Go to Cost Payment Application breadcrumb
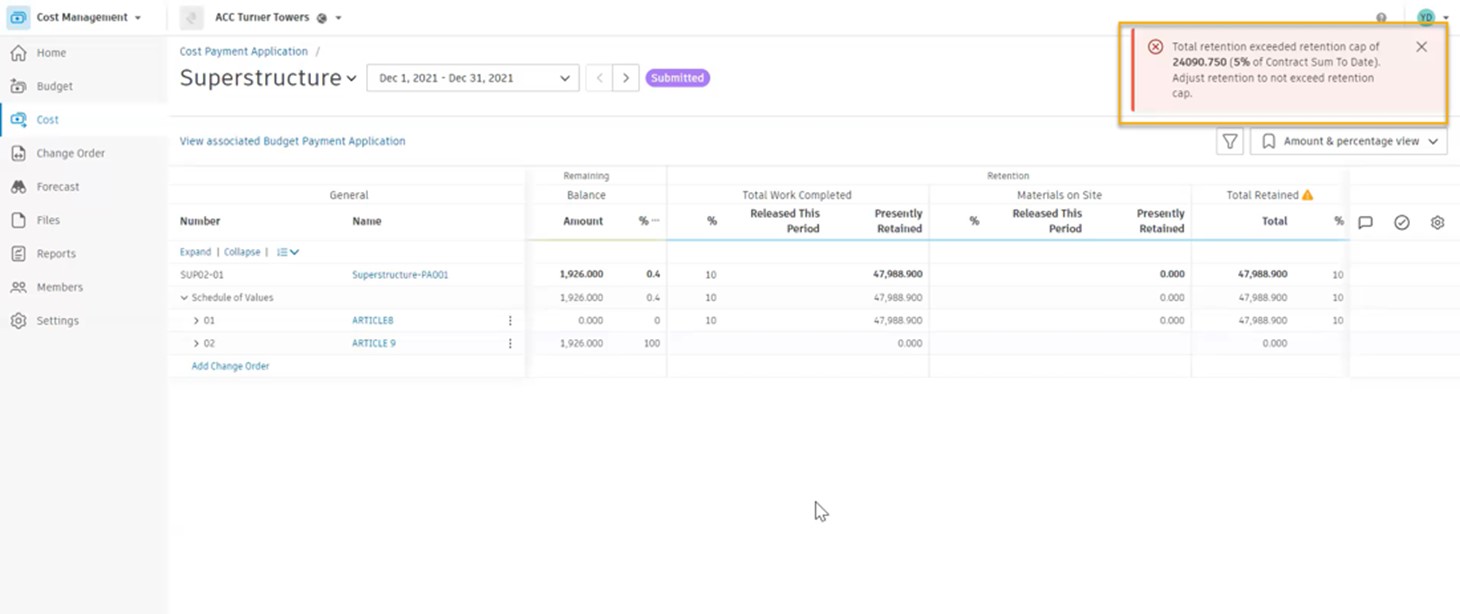 click(243, 51)
